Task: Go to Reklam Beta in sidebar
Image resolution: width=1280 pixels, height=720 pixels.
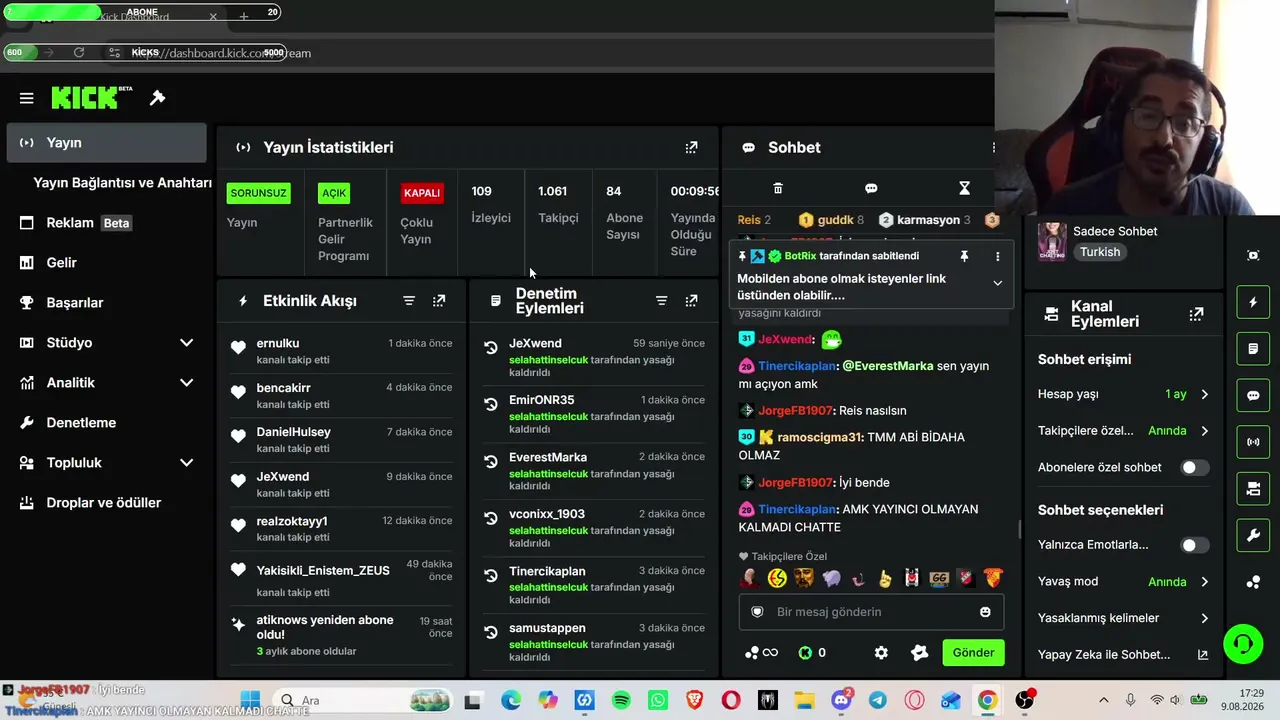Action: [106, 223]
